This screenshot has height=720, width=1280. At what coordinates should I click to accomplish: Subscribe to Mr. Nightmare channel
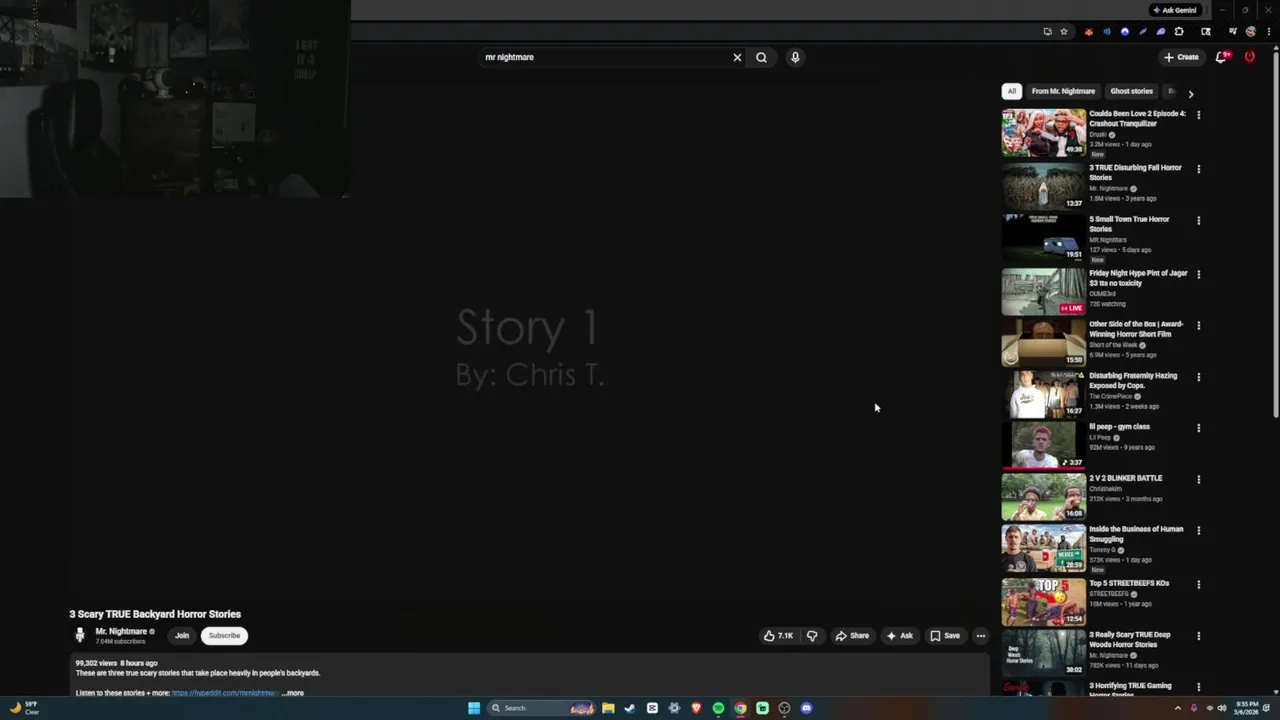(224, 635)
